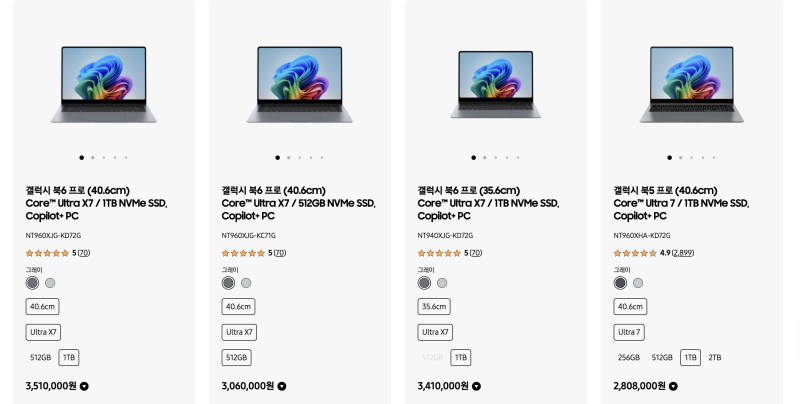Open reviews link for NT960XJG-KC71G
This screenshot has width=800, height=404.
tap(279, 253)
